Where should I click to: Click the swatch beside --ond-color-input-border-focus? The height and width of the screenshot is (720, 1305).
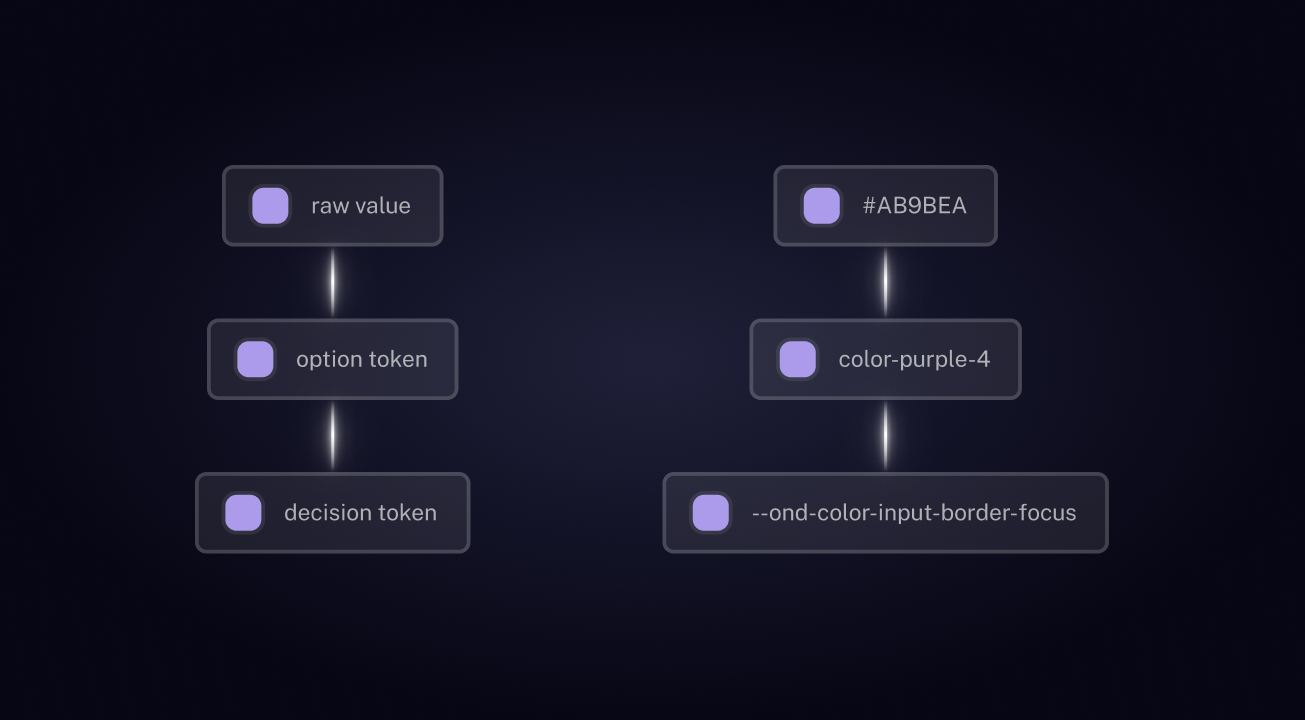(x=710, y=513)
